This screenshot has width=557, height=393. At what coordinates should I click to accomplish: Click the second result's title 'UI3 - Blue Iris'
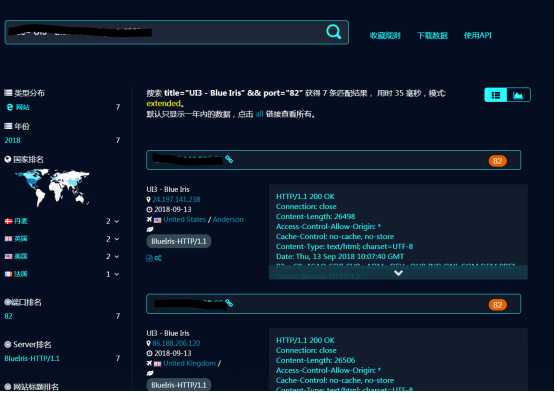(x=168, y=333)
